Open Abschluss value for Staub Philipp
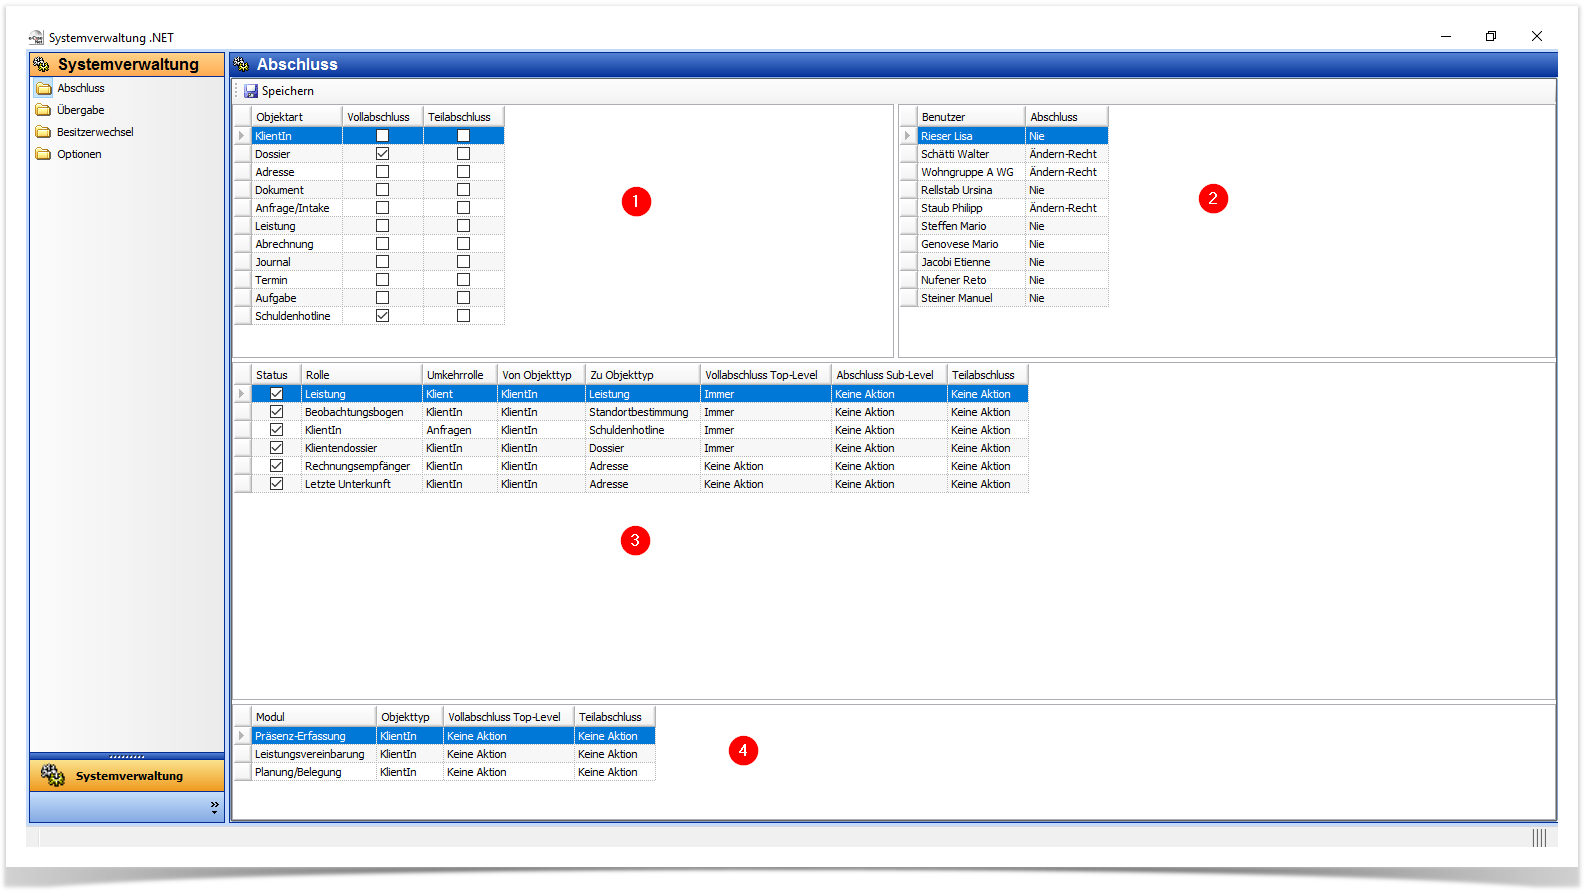Screen dimensions: 1592x896 pos(1066,208)
